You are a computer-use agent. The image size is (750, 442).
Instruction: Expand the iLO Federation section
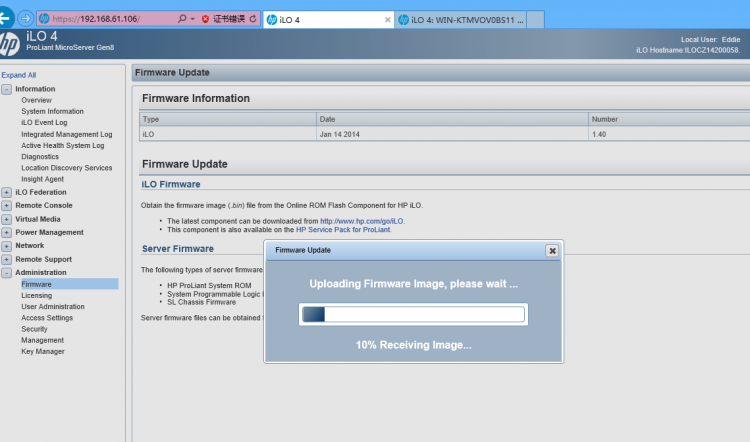pos(6,192)
